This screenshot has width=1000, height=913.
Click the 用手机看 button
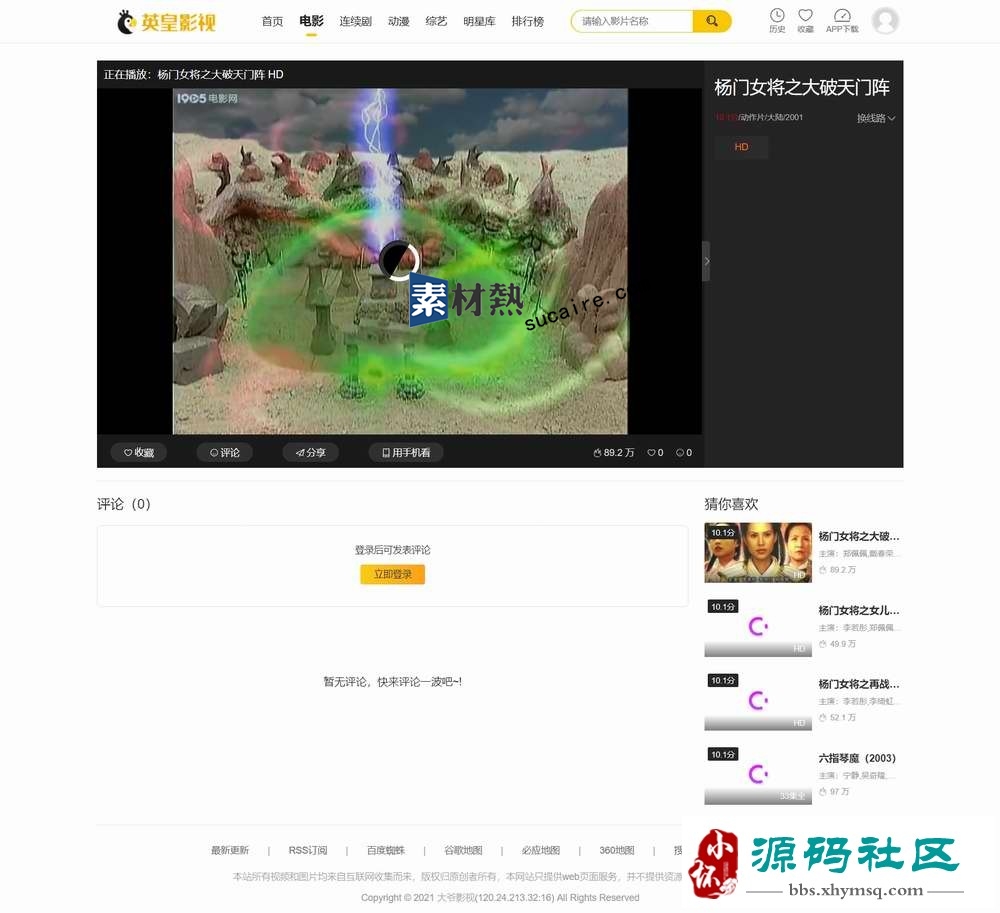[x=406, y=452]
